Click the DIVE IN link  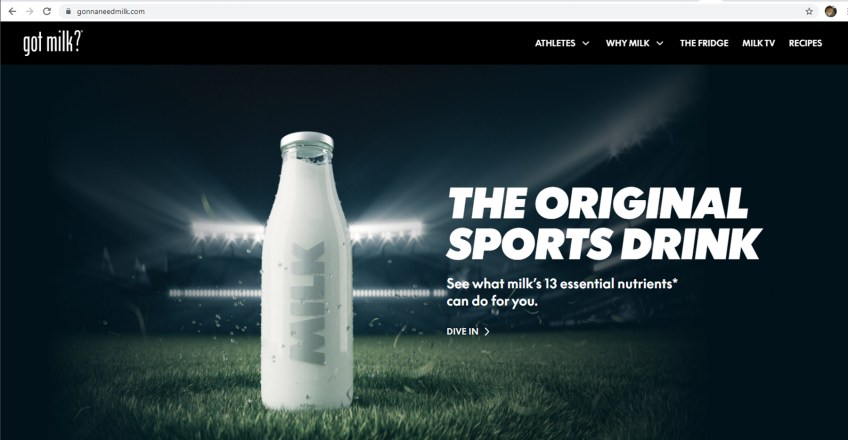click(462, 331)
